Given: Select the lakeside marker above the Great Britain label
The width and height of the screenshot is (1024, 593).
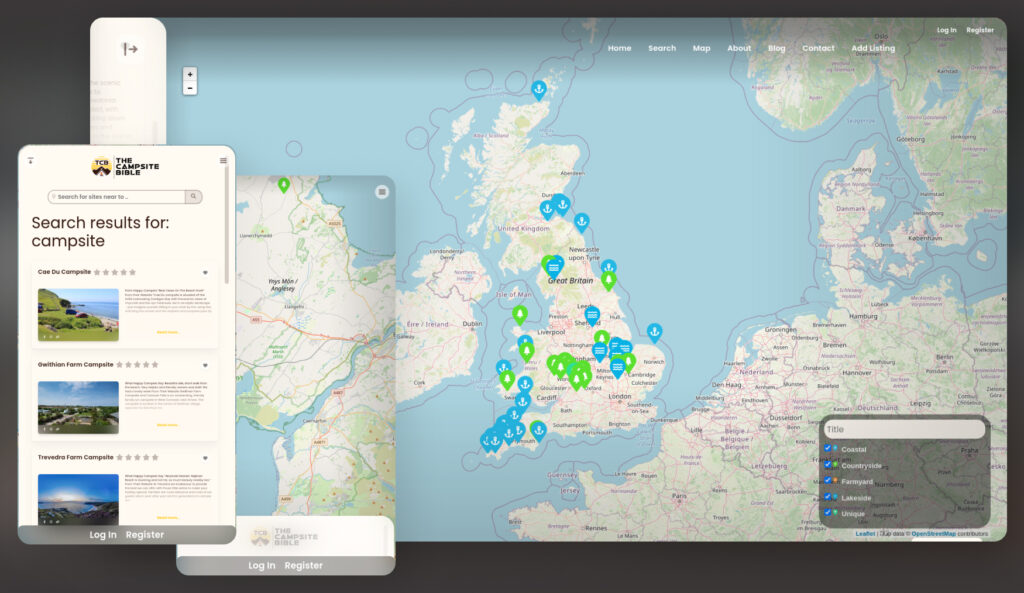Looking at the screenshot, I should click(554, 267).
